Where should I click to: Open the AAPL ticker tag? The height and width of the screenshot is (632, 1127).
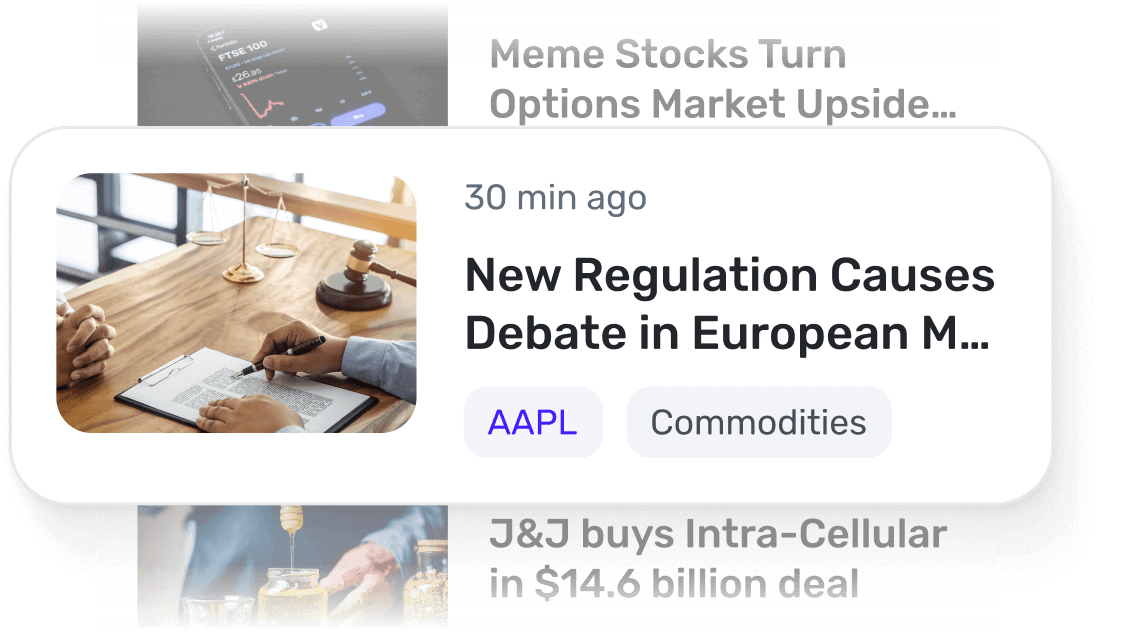[533, 422]
